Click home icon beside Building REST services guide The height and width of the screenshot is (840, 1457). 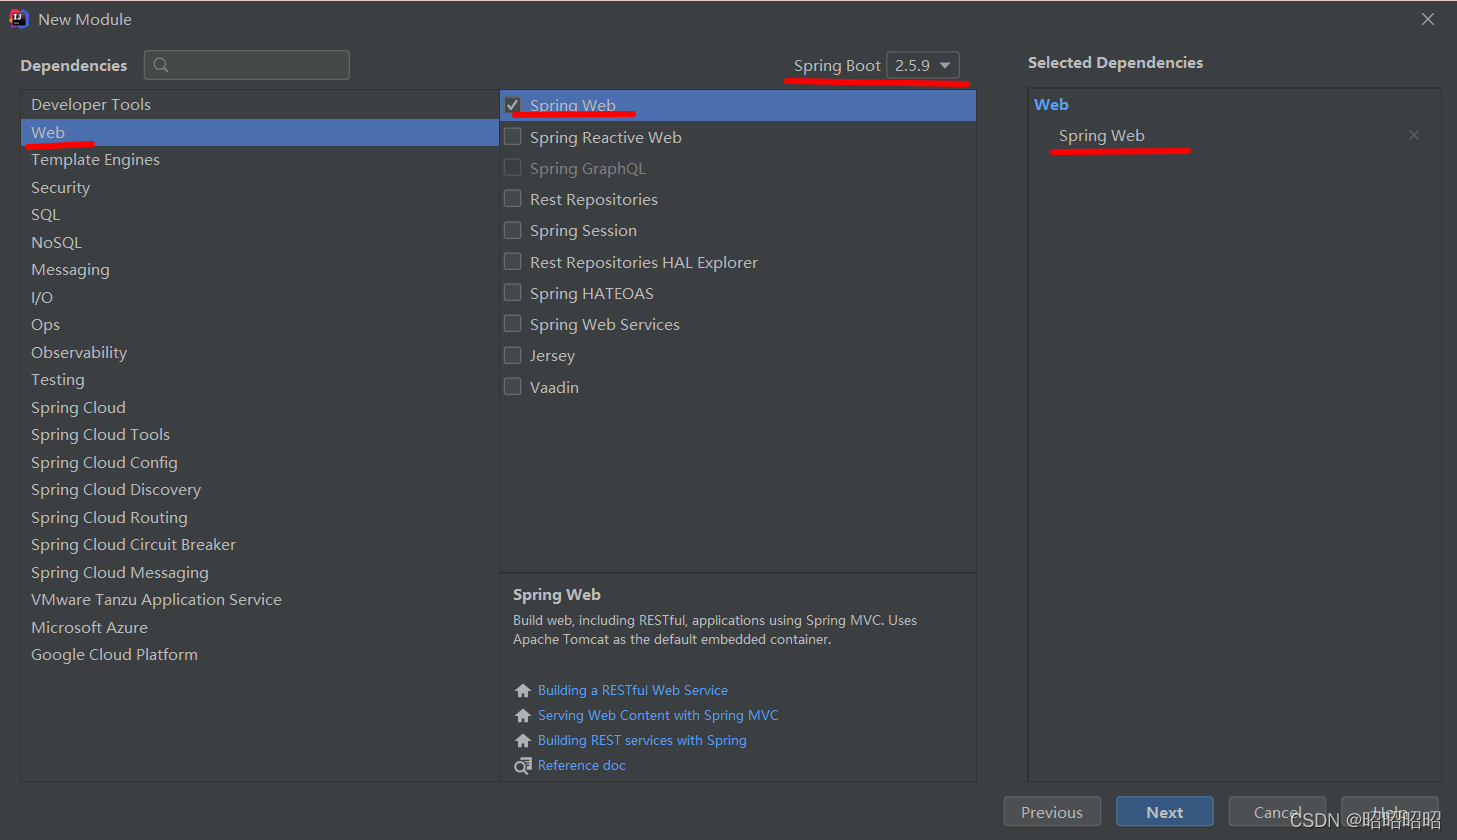pos(522,741)
